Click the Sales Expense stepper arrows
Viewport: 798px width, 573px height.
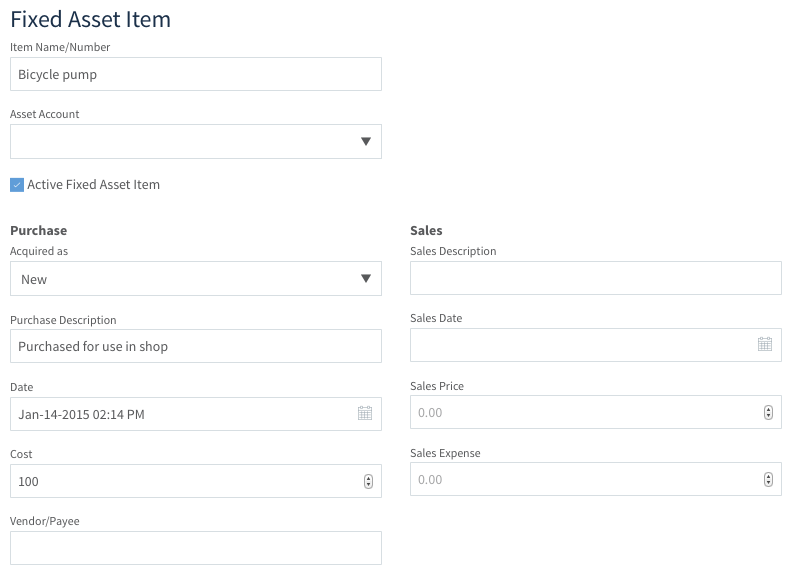pyautogui.click(x=768, y=479)
